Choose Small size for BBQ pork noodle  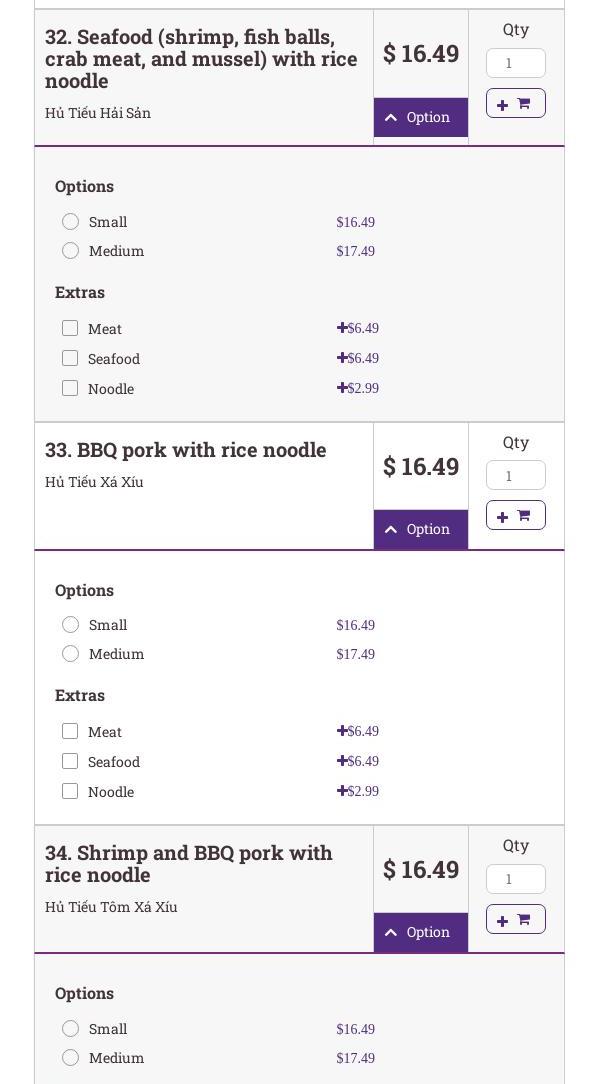(70, 624)
